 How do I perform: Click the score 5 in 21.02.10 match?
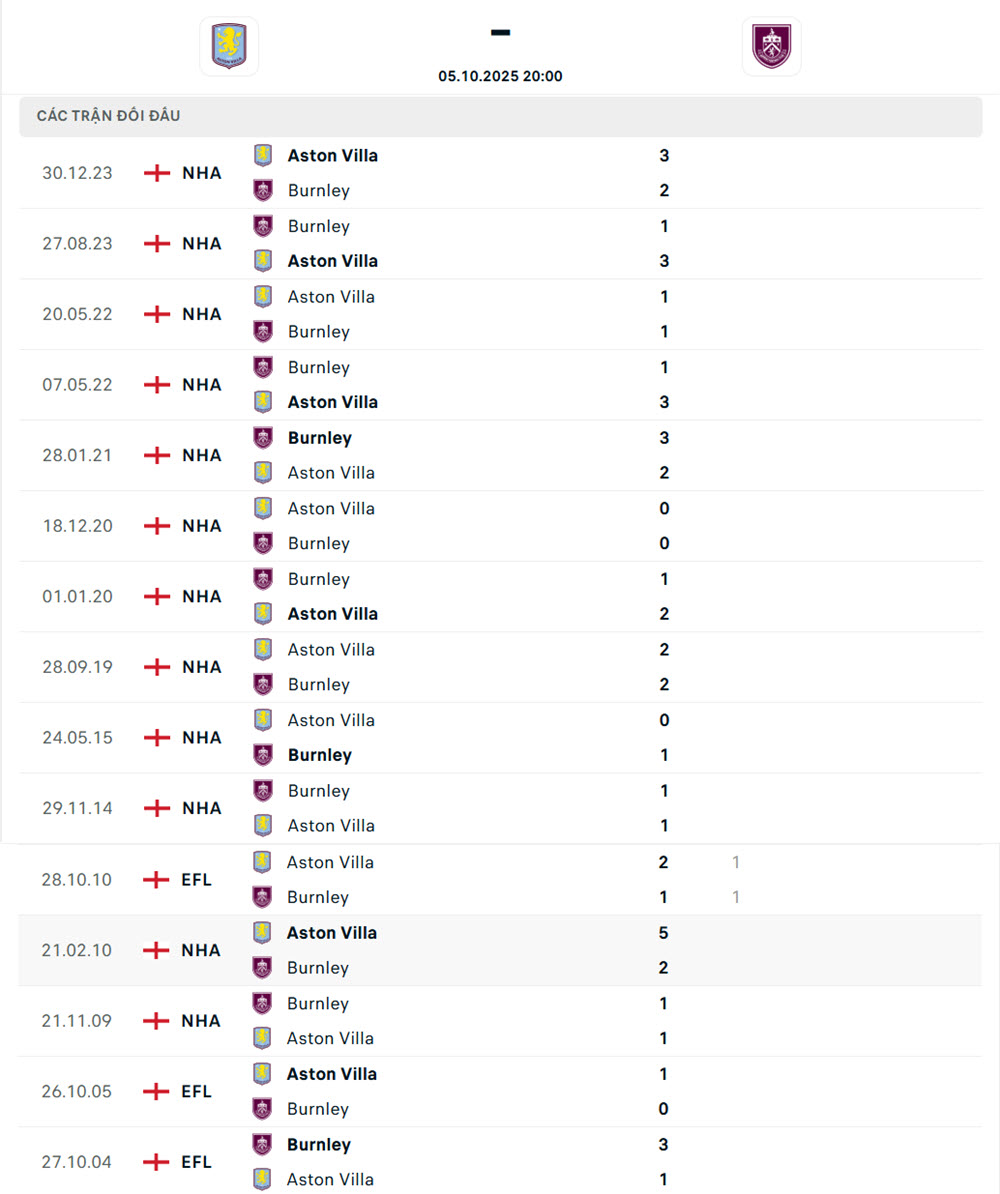pos(664,933)
